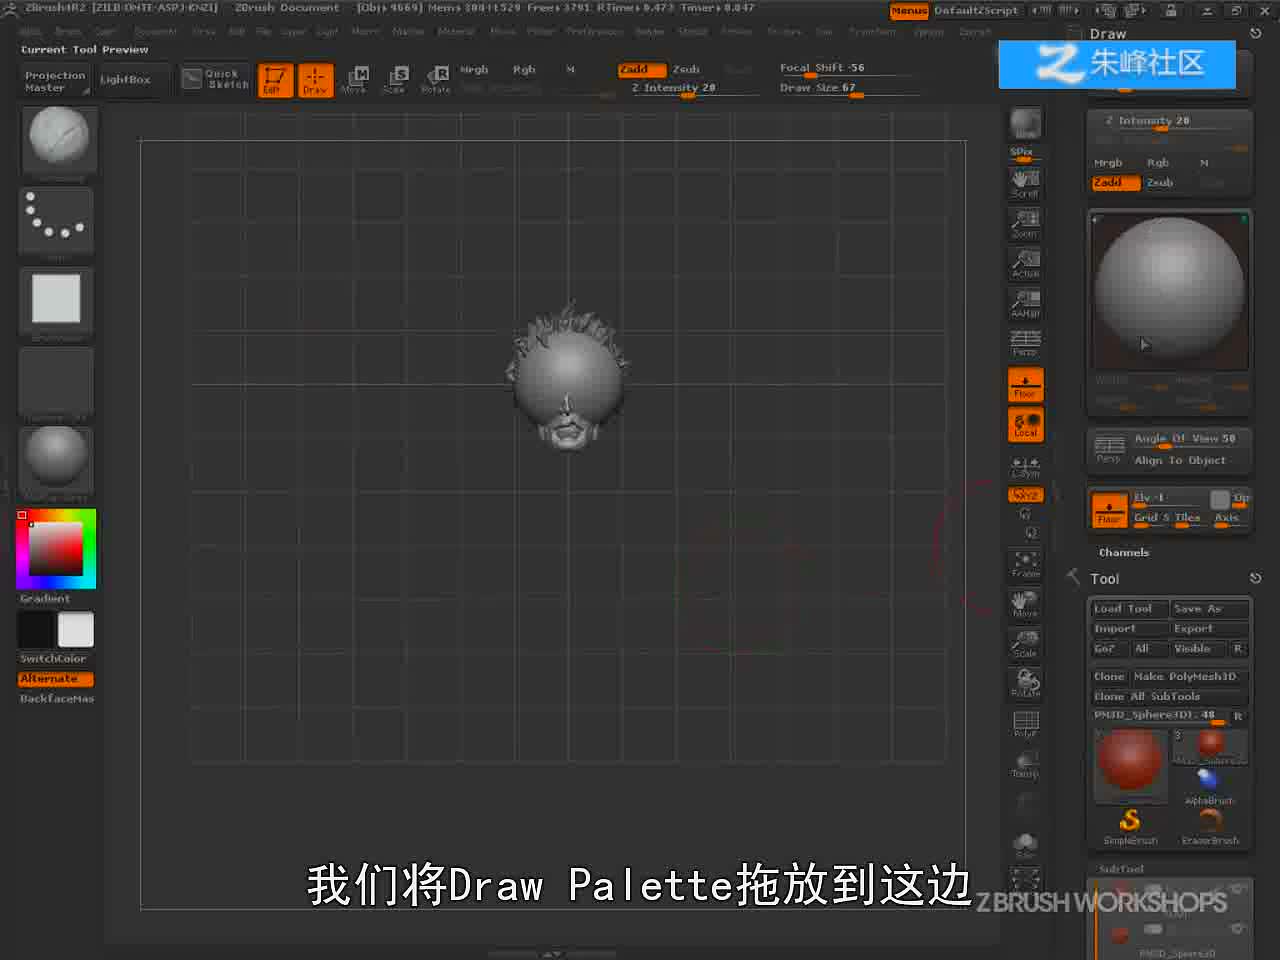The width and height of the screenshot is (1280, 960).
Task: Open the current brush thumbnail
Action: [59, 139]
